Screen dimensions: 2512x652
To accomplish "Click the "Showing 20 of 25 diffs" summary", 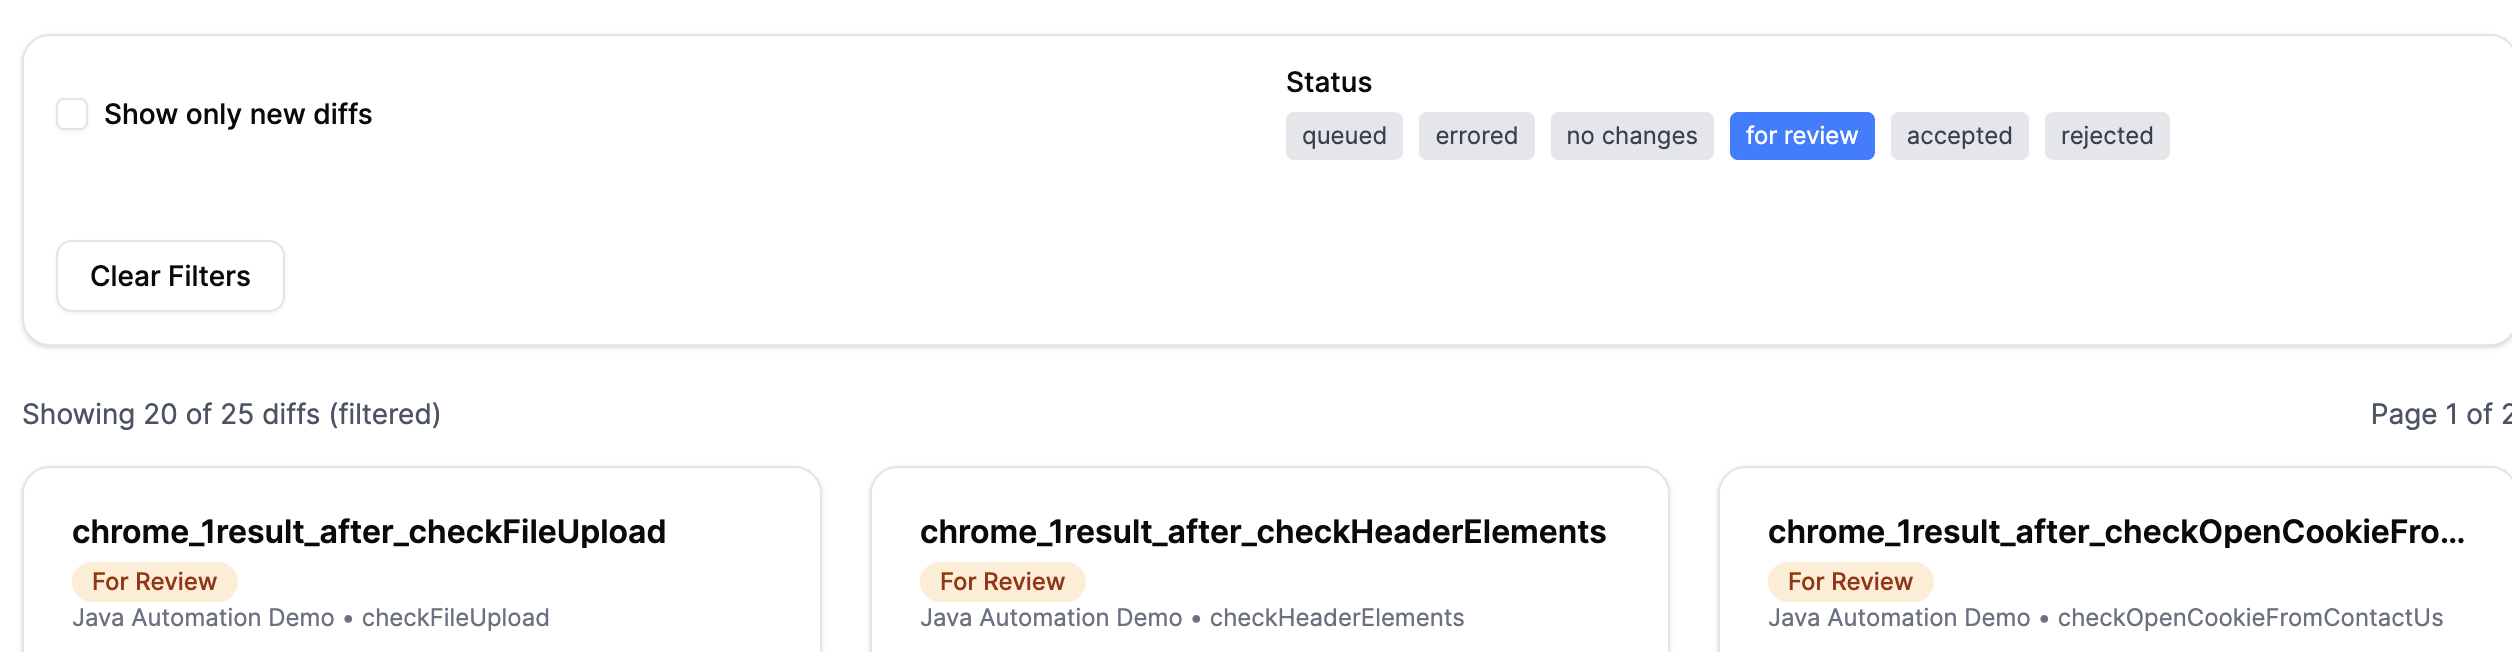I will (231, 414).
